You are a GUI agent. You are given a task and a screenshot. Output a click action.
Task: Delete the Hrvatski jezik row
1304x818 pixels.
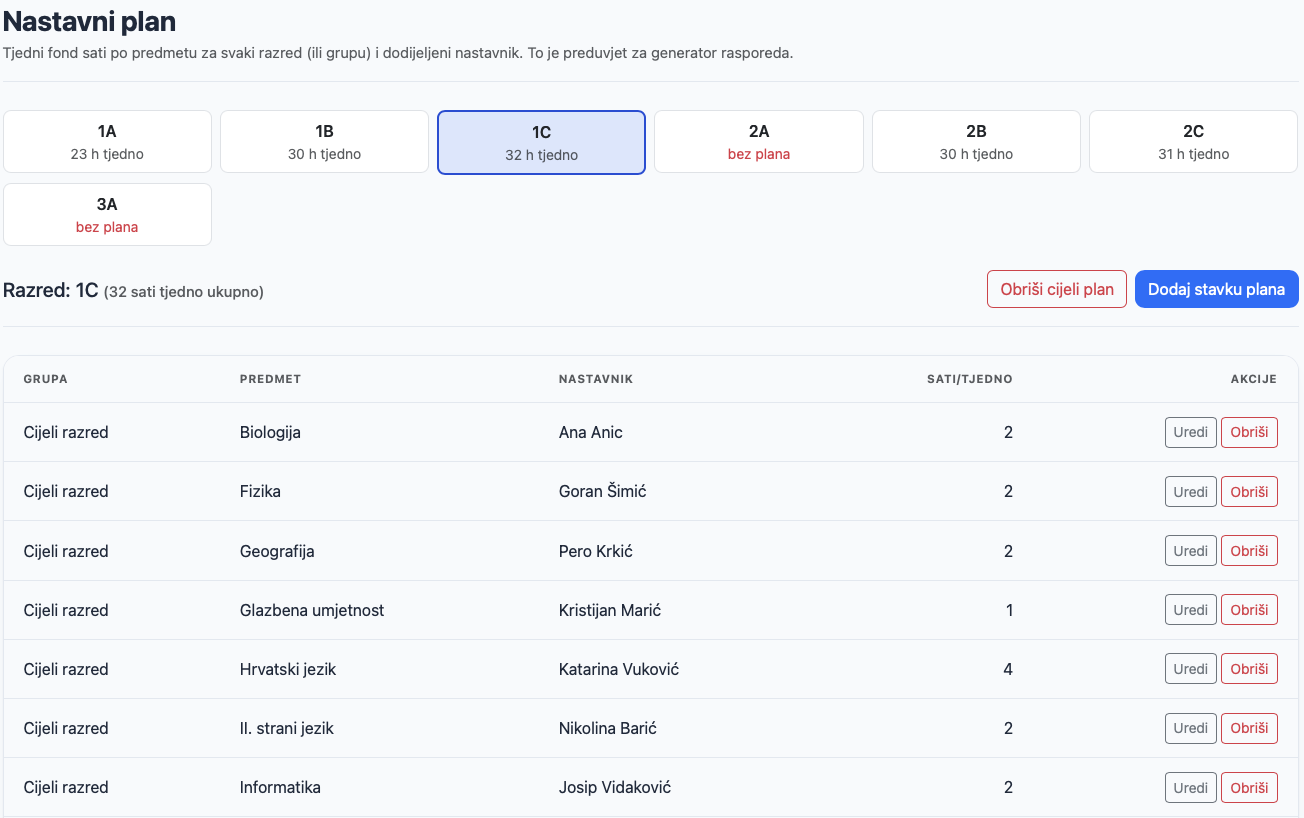click(x=1249, y=669)
